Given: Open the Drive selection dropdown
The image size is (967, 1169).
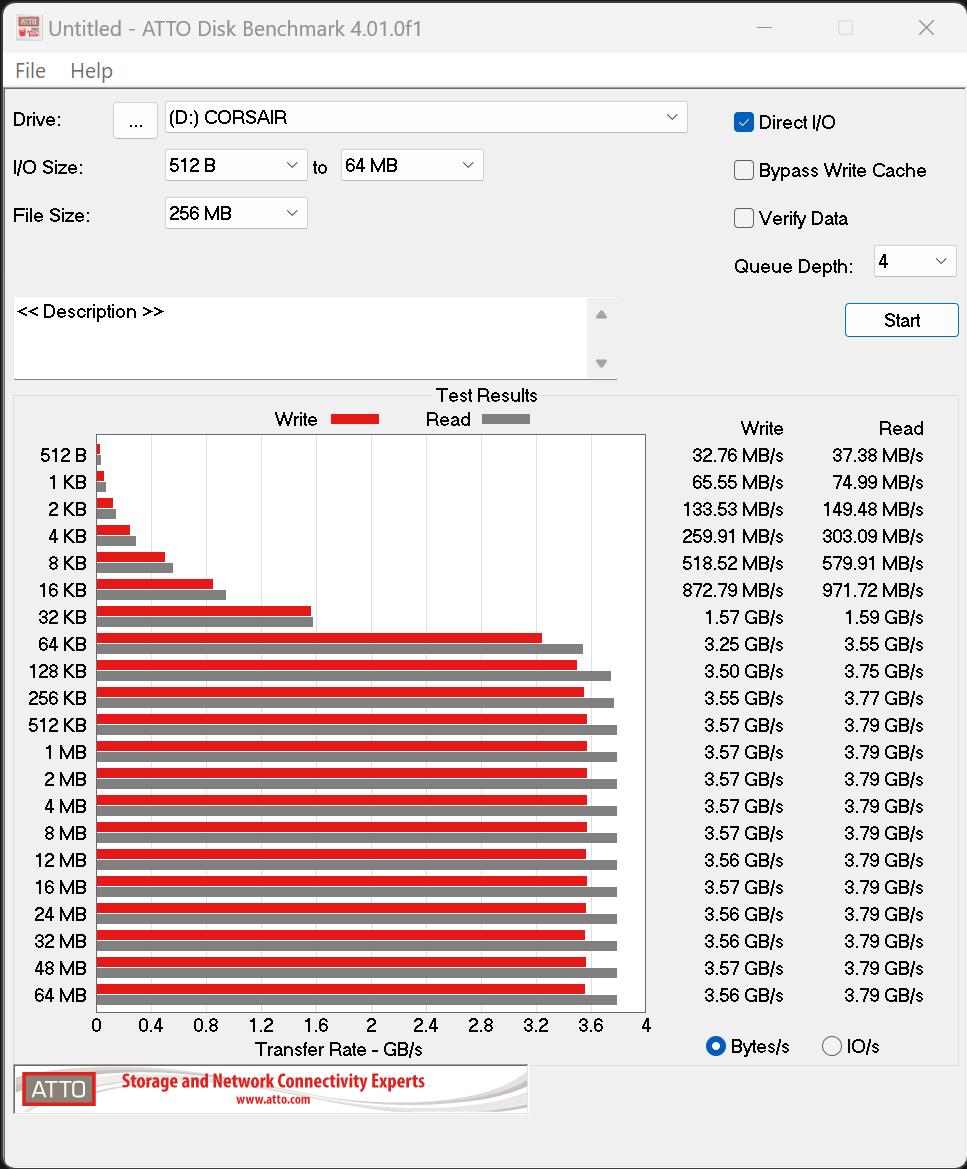Looking at the screenshot, I should pos(426,117).
